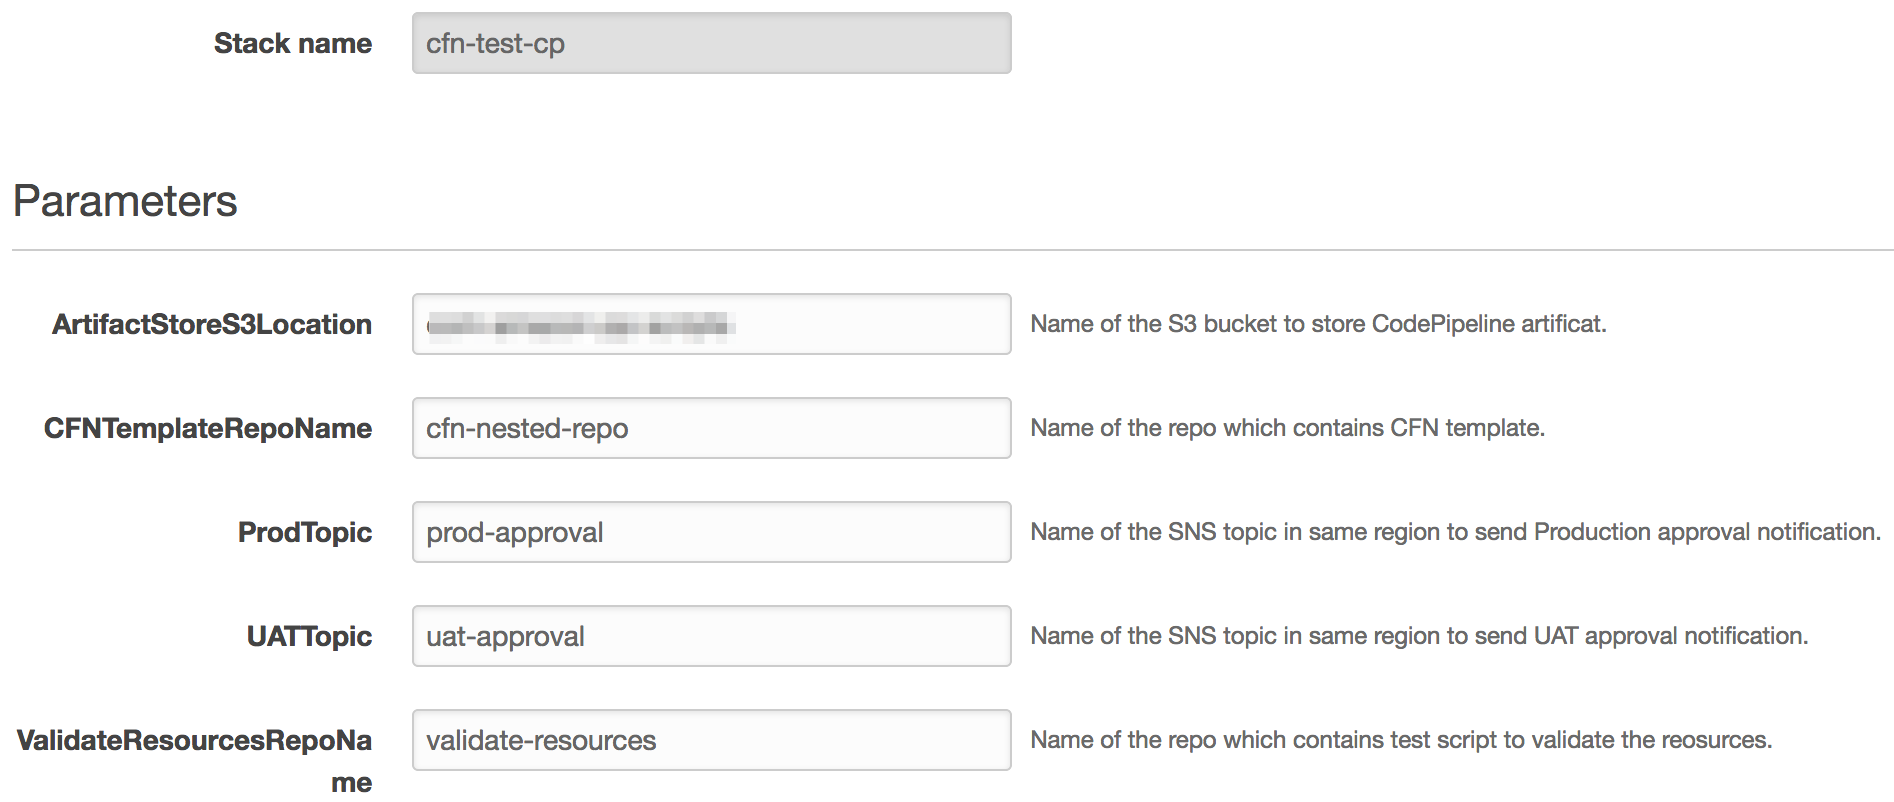This screenshot has width=1894, height=802.
Task: Click the ValidateResourcesRepoName label
Action: 194,741
